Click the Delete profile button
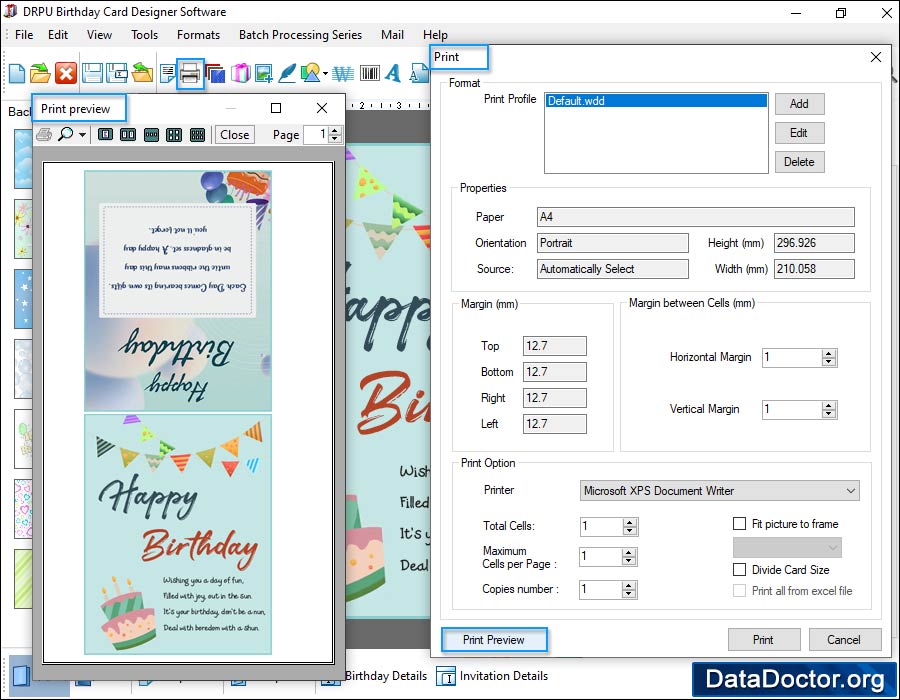 click(x=800, y=162)
